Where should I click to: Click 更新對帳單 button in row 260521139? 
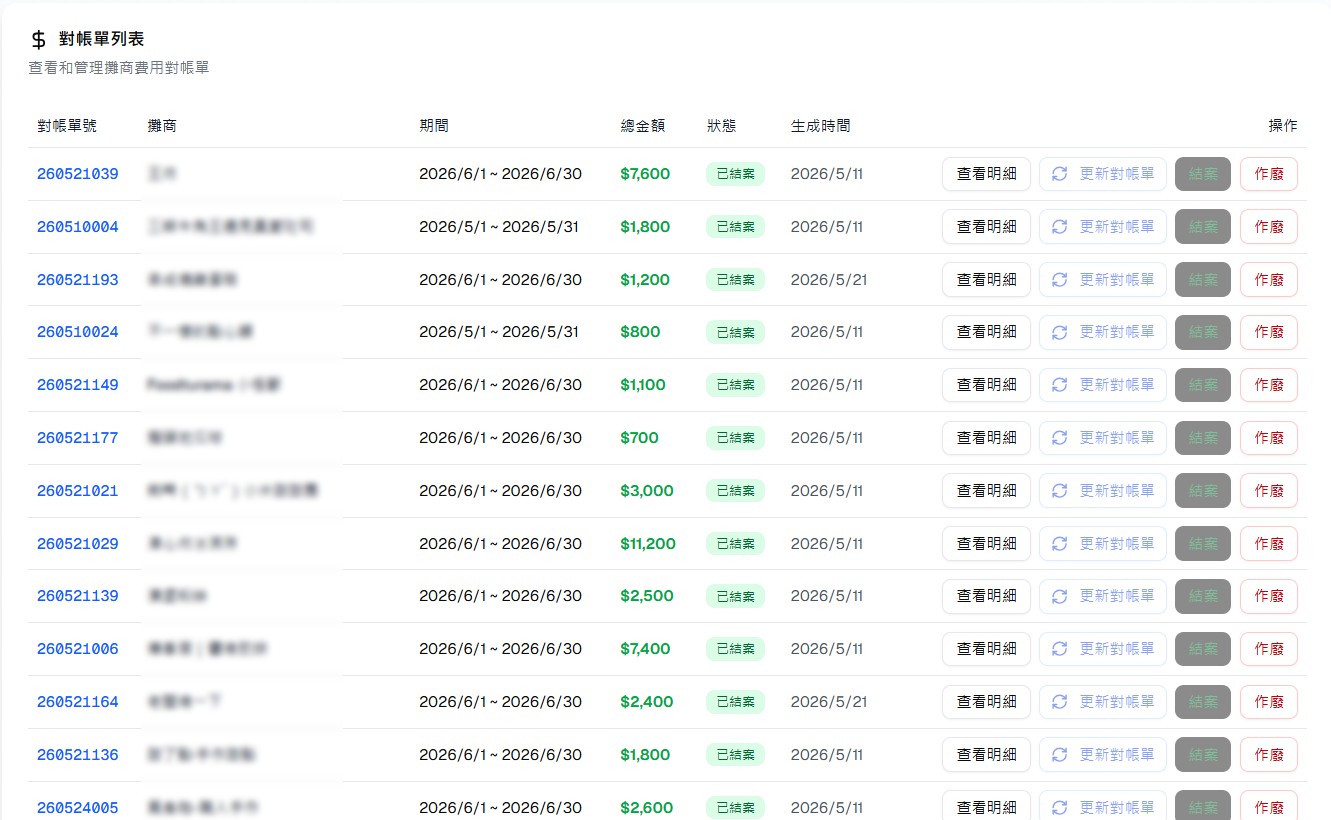[1103, 596]
